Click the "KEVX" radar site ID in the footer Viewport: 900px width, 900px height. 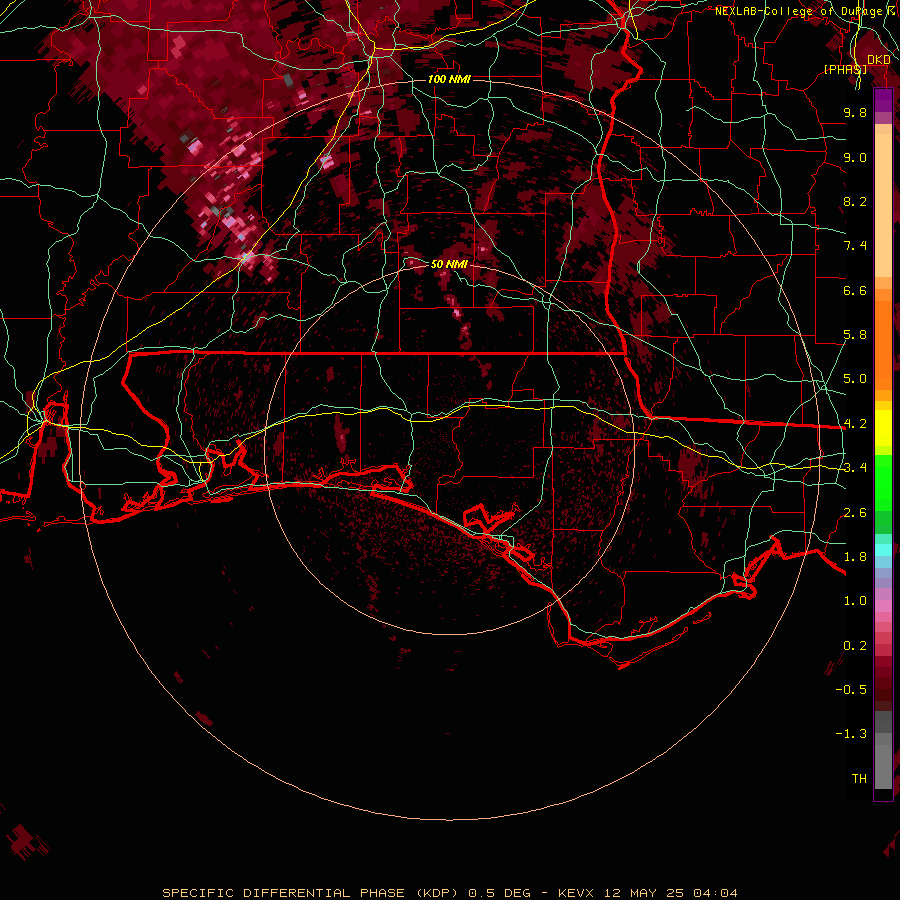tap(577, 893)
